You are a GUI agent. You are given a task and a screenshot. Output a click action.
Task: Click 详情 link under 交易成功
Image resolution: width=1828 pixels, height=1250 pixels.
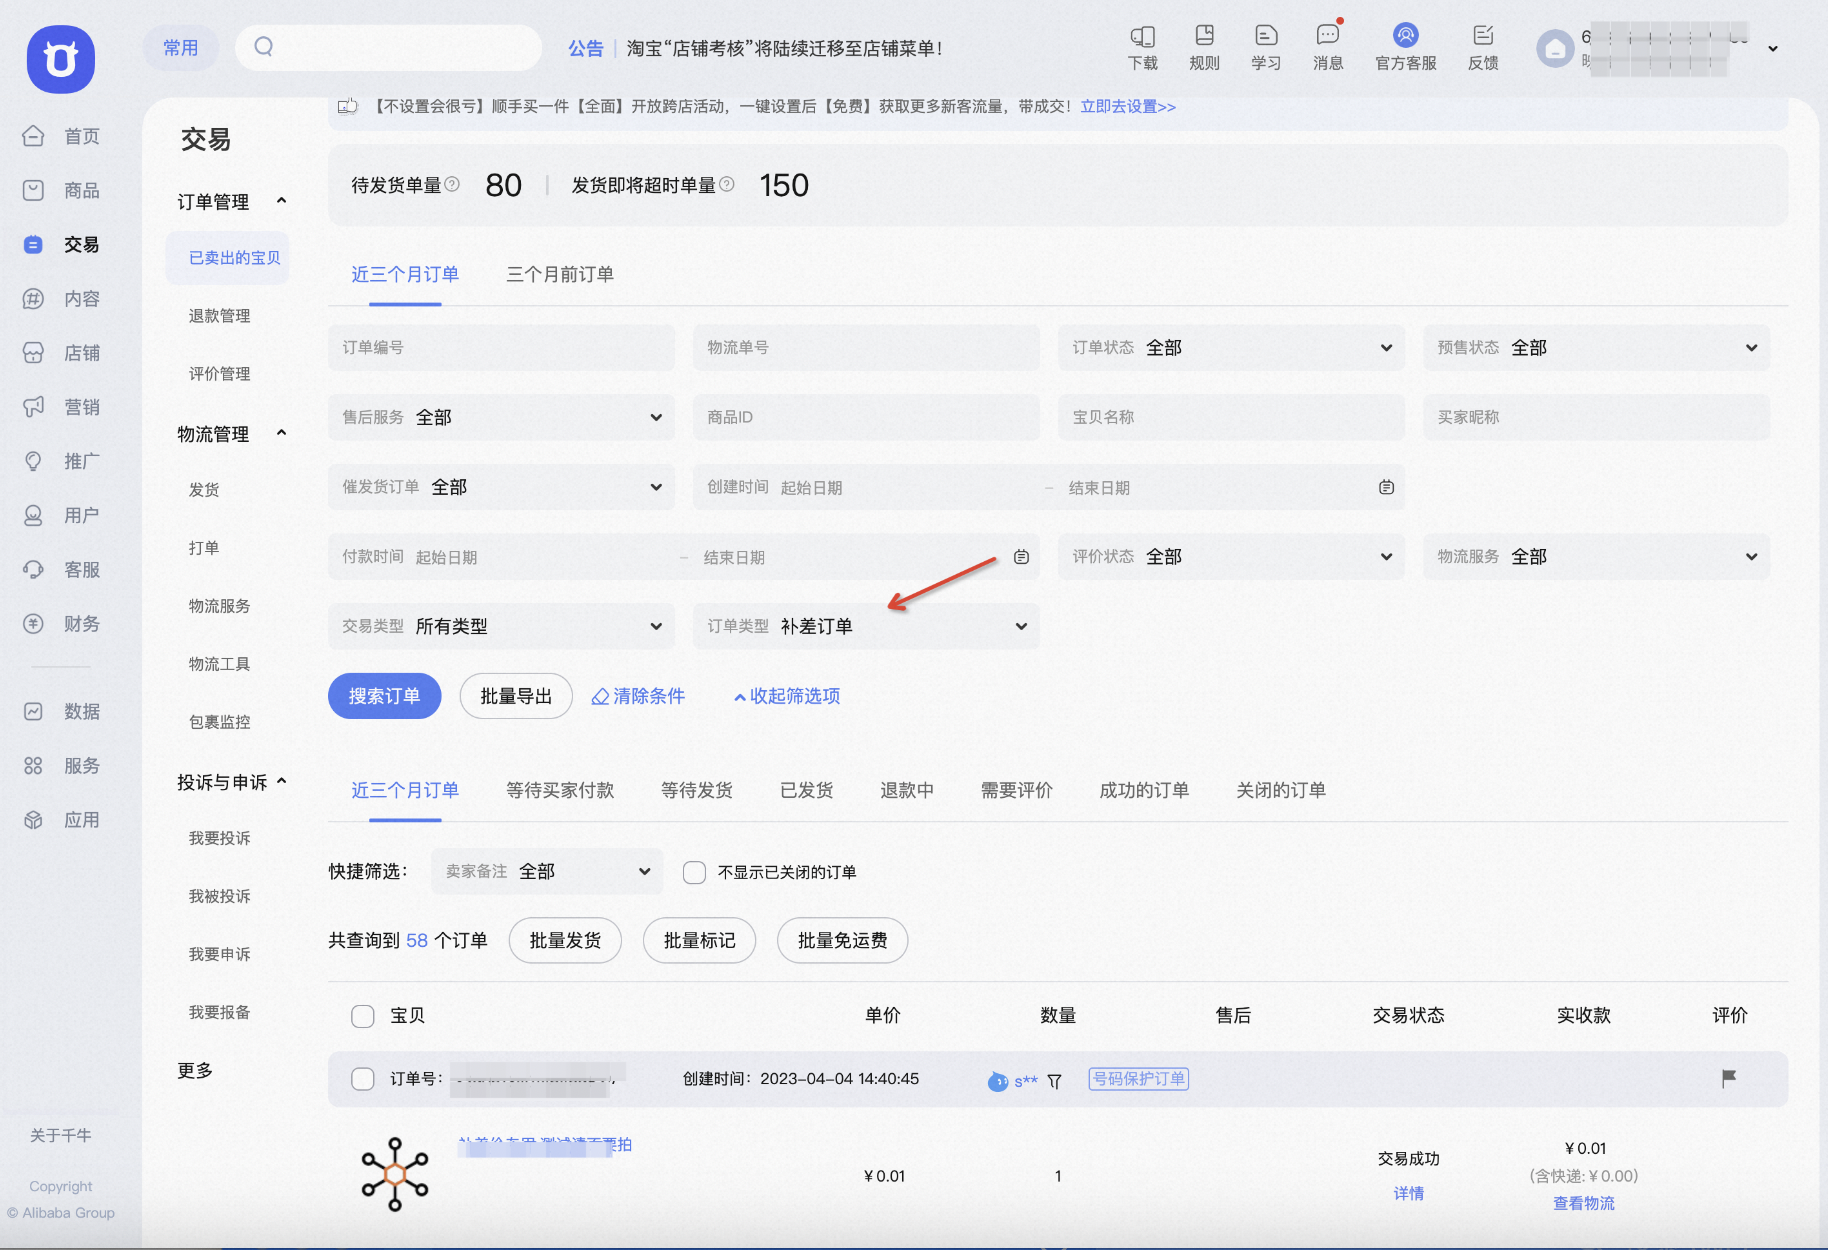1408,1193
